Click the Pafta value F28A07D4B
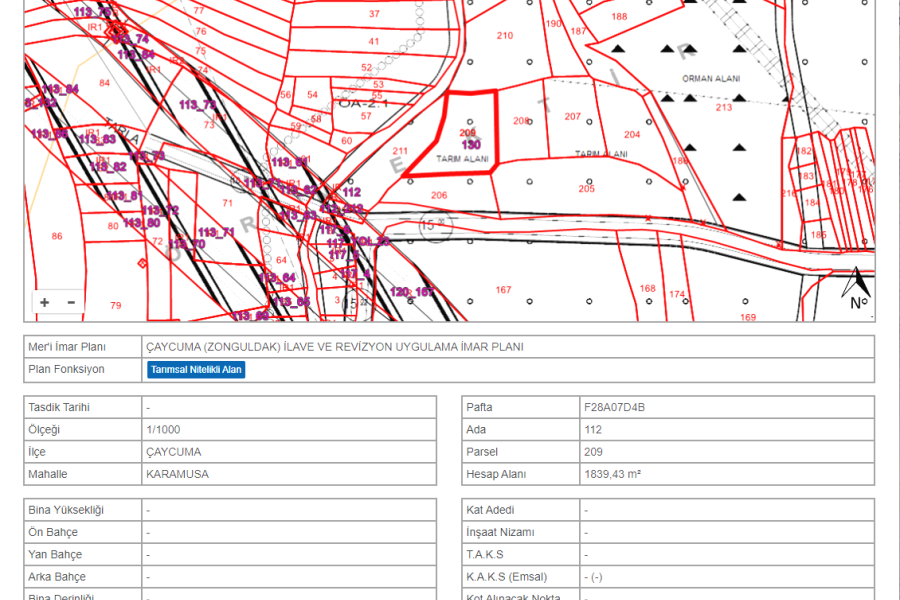The image size is (900, 600). (614, 408)
